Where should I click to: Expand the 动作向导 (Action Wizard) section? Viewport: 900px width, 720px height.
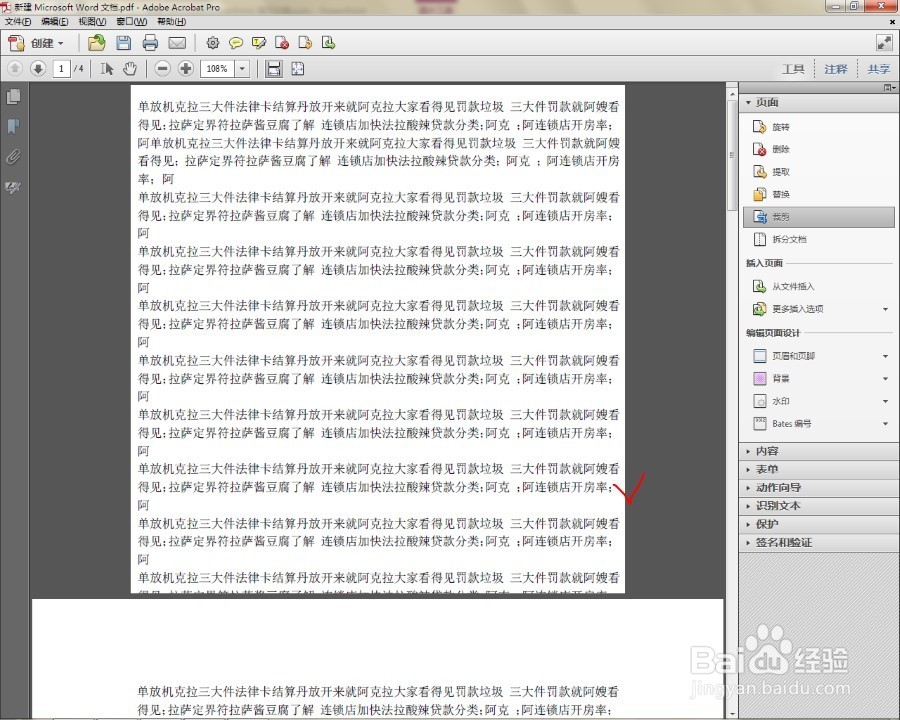tap(818, 487)
